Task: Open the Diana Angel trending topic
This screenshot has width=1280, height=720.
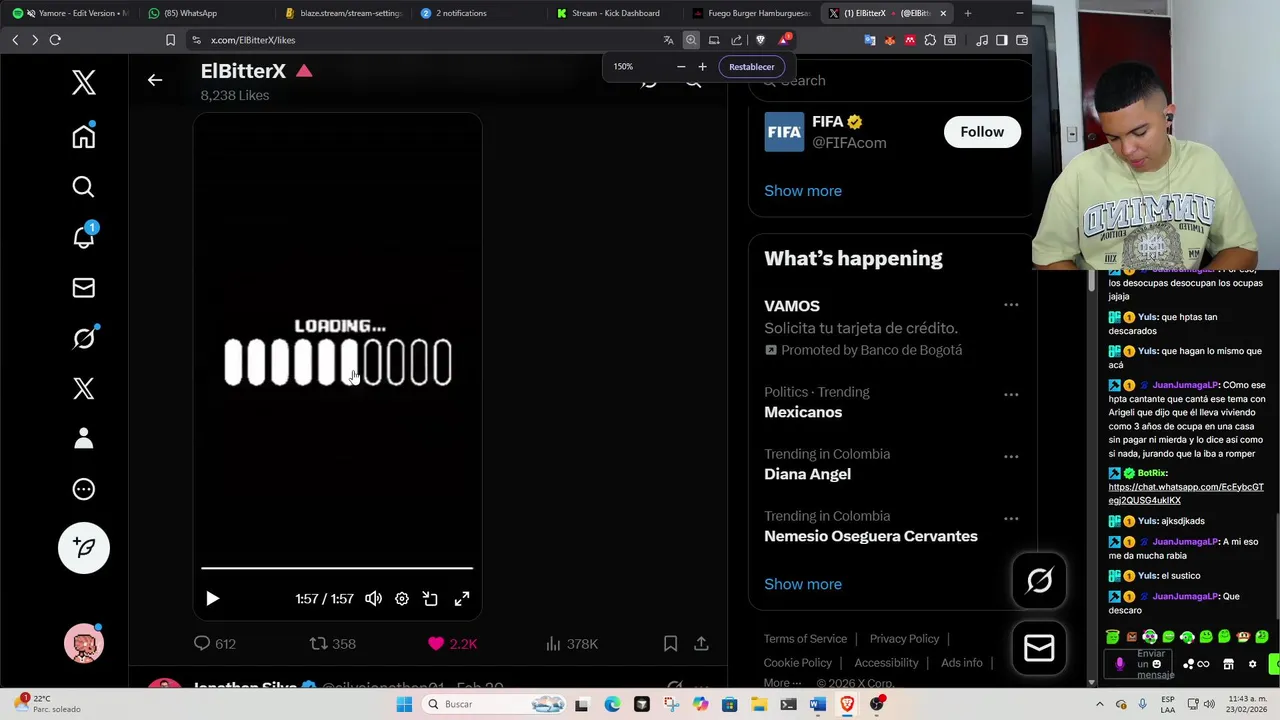Action: pos(808,474)
